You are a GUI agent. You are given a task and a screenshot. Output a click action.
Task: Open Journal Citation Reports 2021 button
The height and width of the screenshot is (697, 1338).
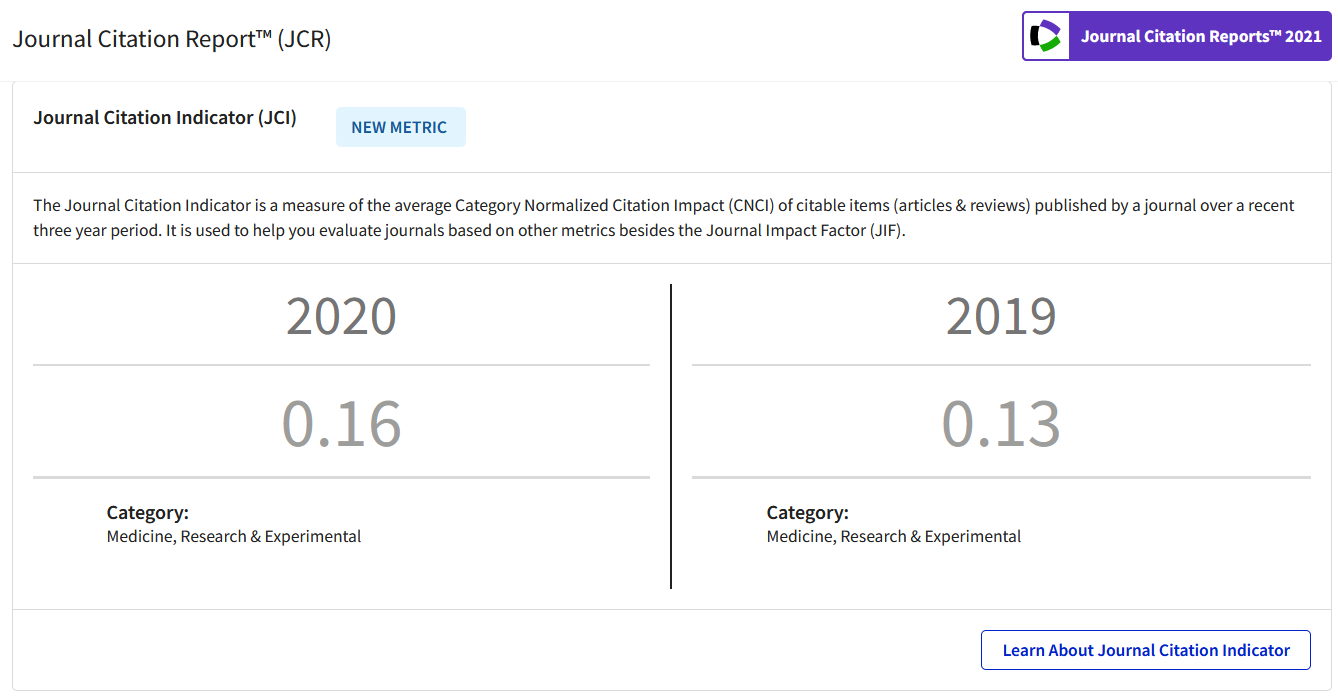[1177, 36]
